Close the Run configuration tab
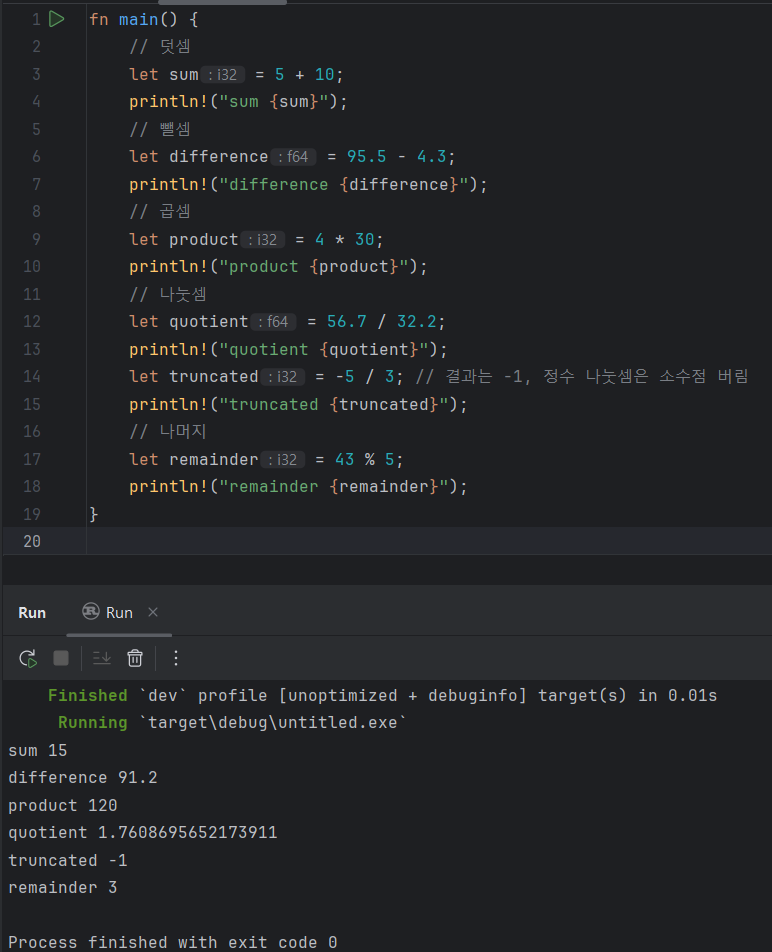 point(153,613)
